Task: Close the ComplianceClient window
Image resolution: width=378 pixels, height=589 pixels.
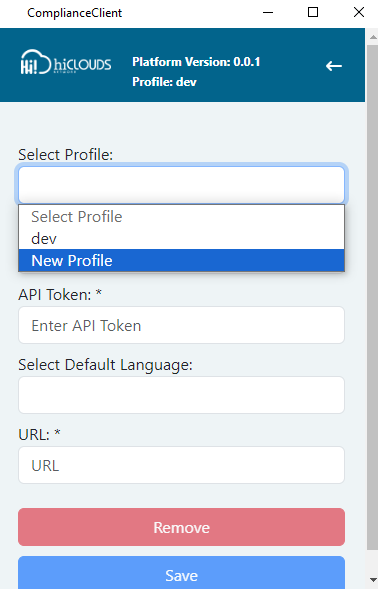Action: [x=358, y=12]
